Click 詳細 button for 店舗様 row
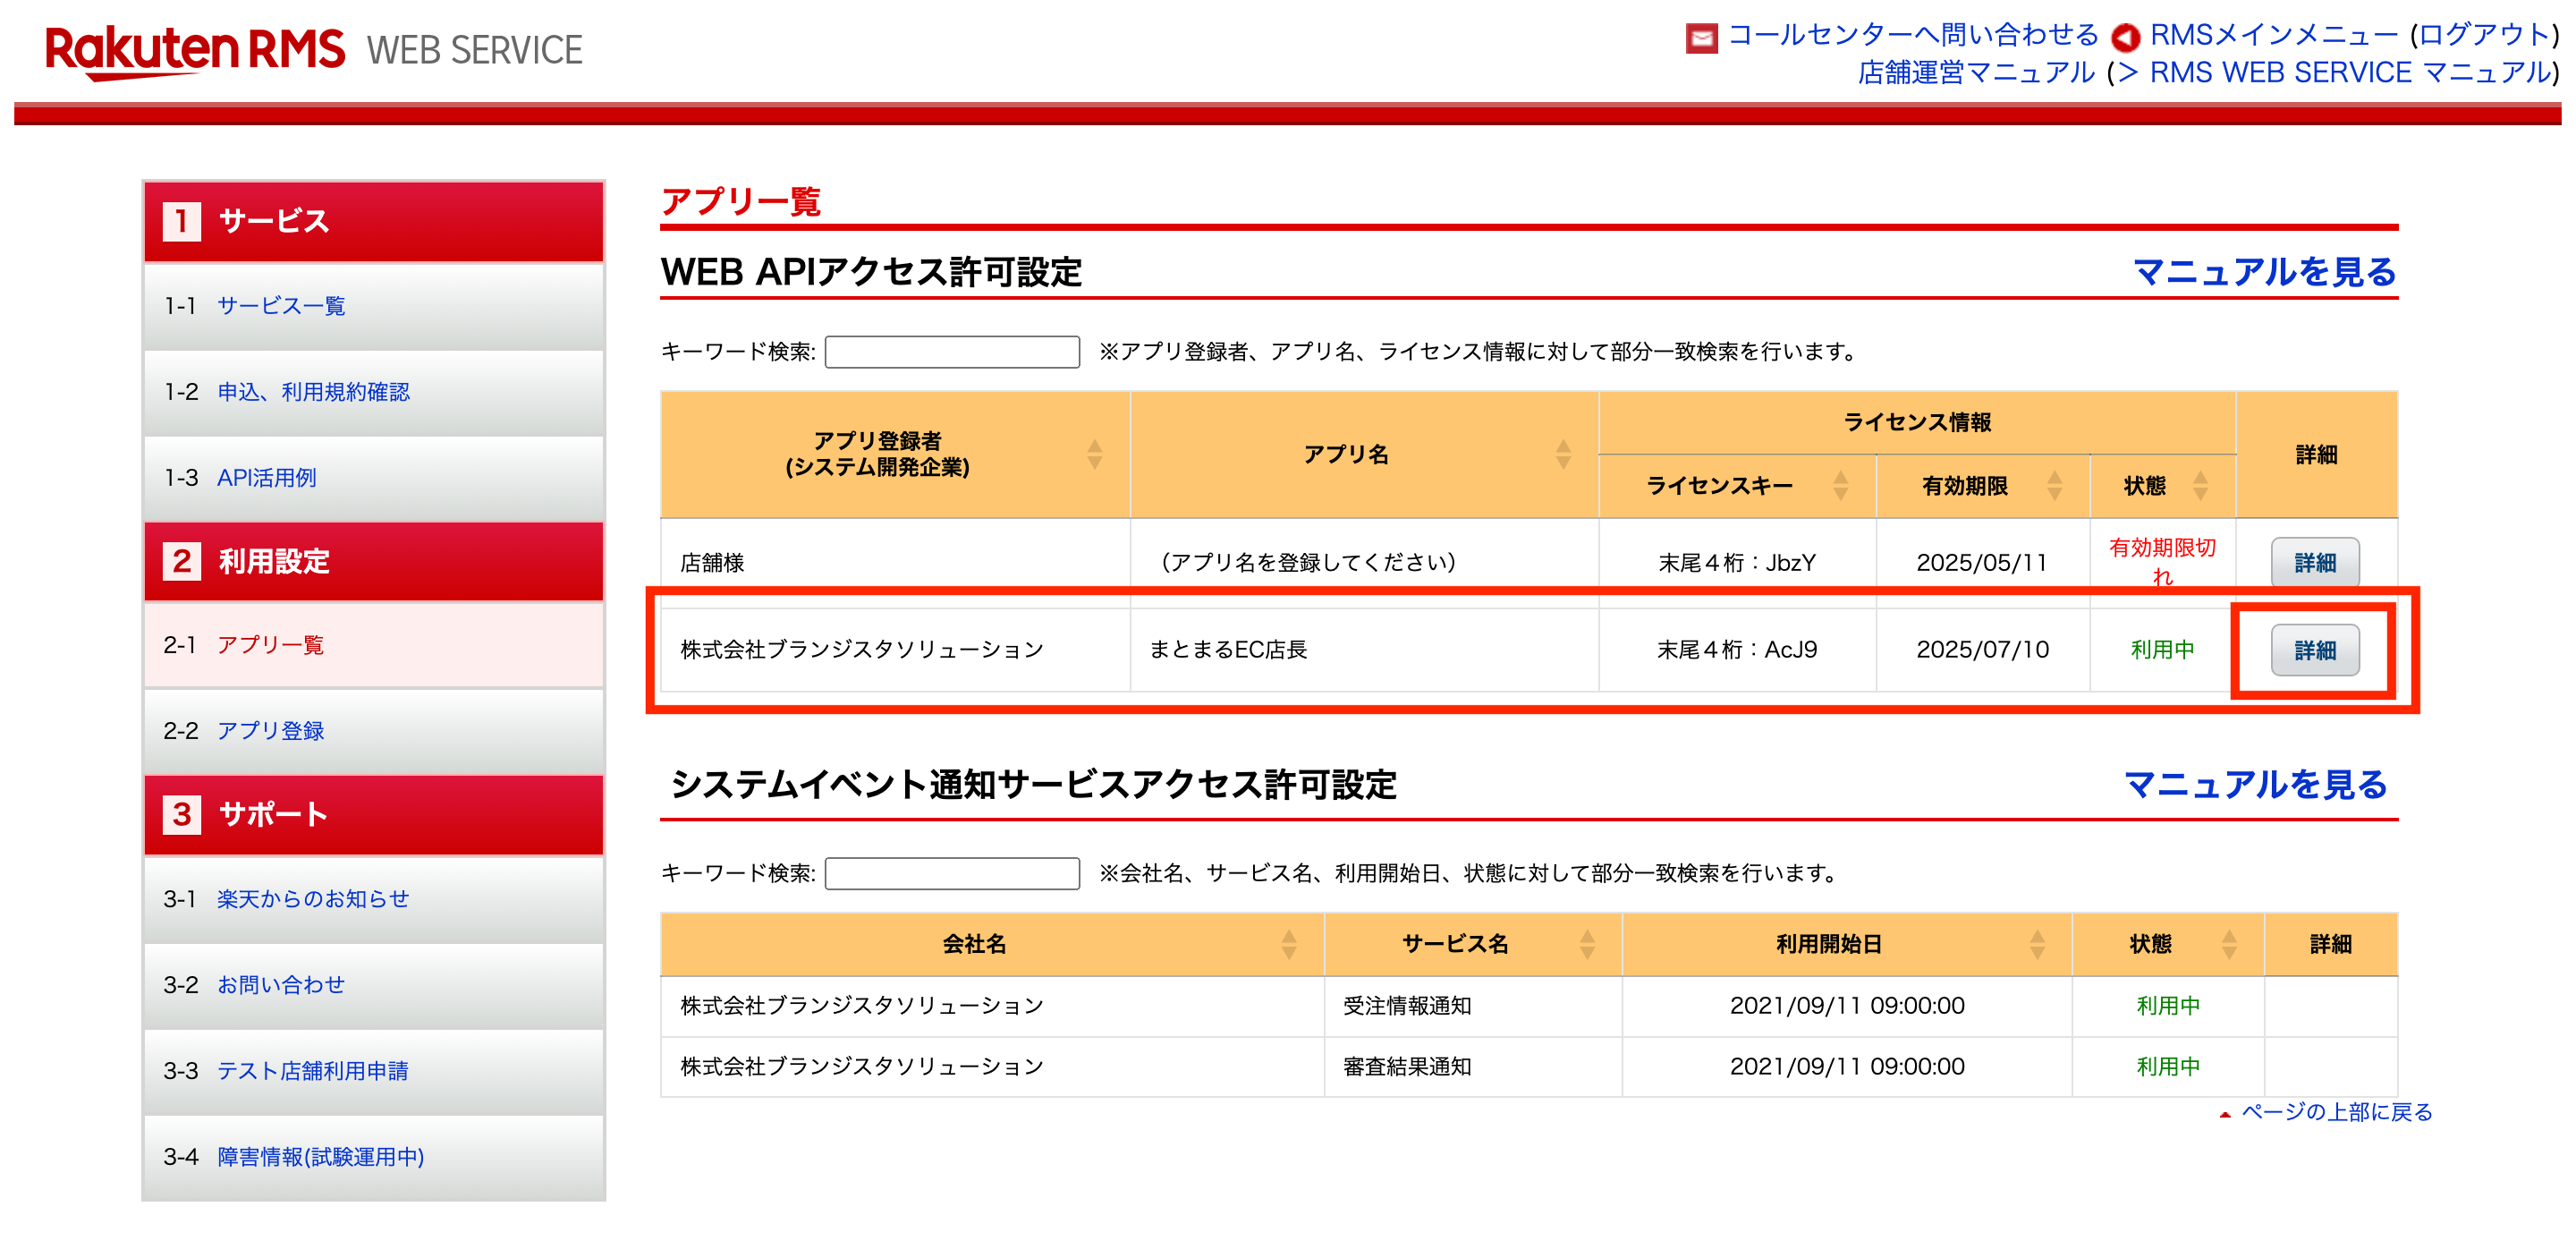Screen dimensions: 2576x1258 tap(2315, 563)
